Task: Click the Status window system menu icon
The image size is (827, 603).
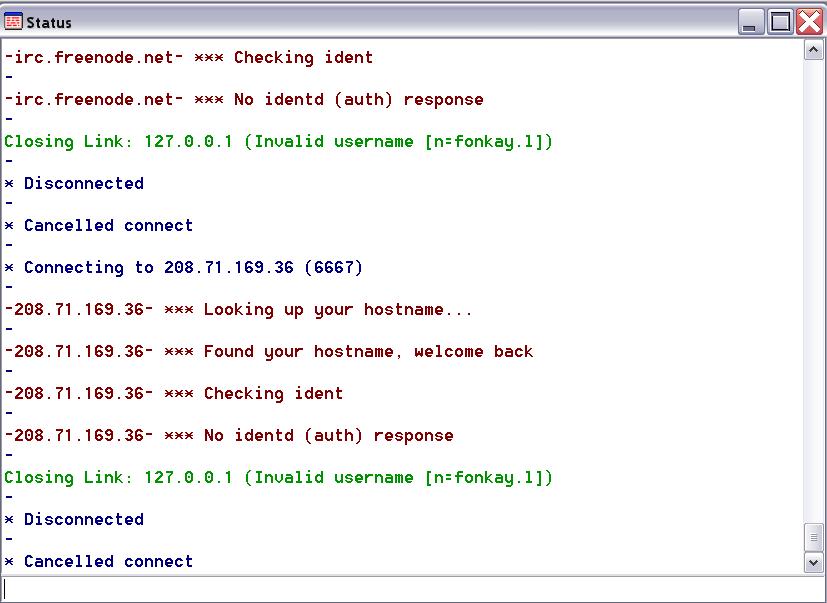Action: (14, 21)
